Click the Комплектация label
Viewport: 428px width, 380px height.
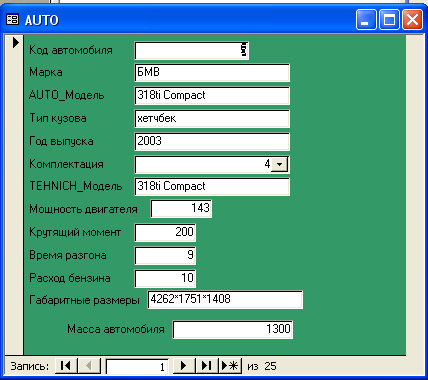pos(66,164)
